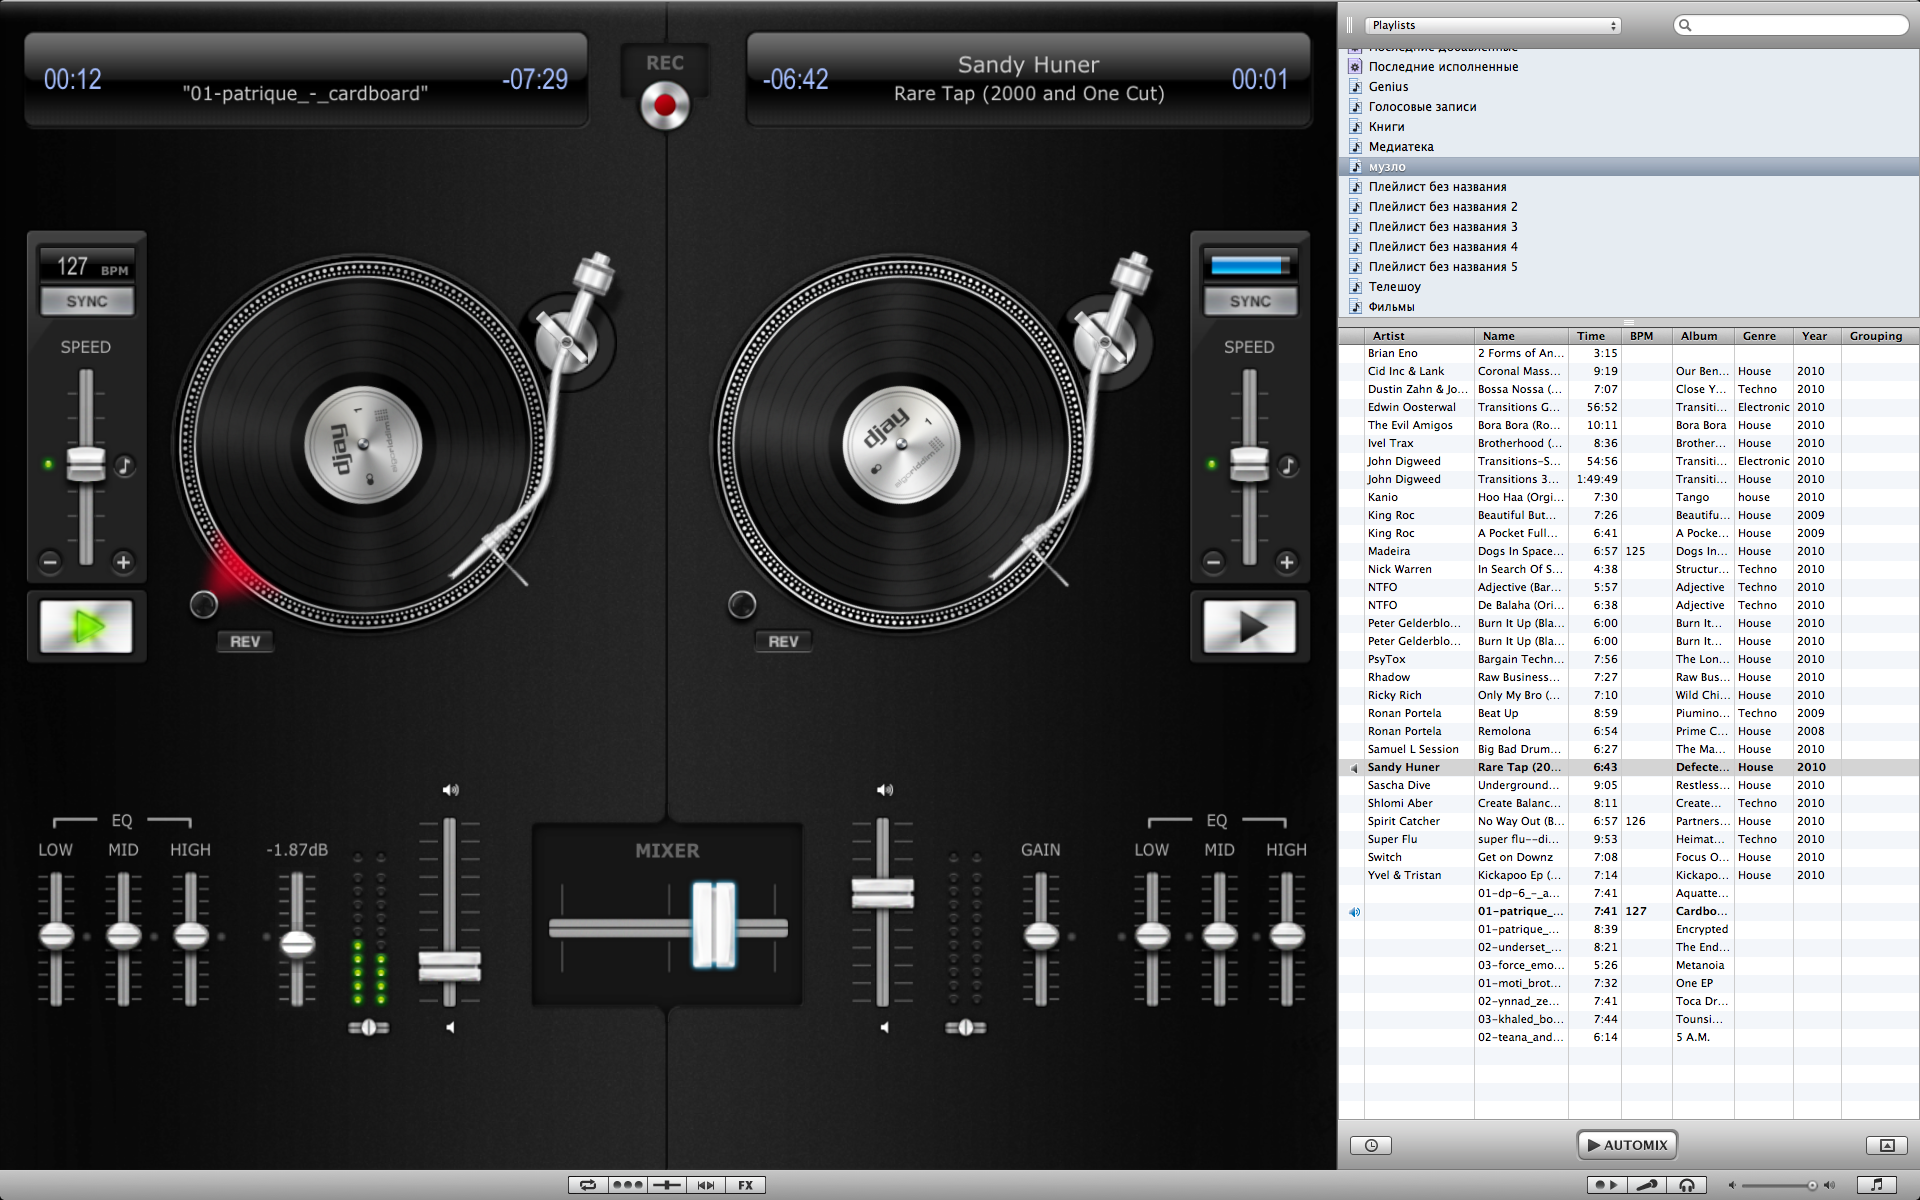Click the master volume slider knob
Image resolution: width=1920 pixels, height=1200 pixels.
point(1812,1185)
